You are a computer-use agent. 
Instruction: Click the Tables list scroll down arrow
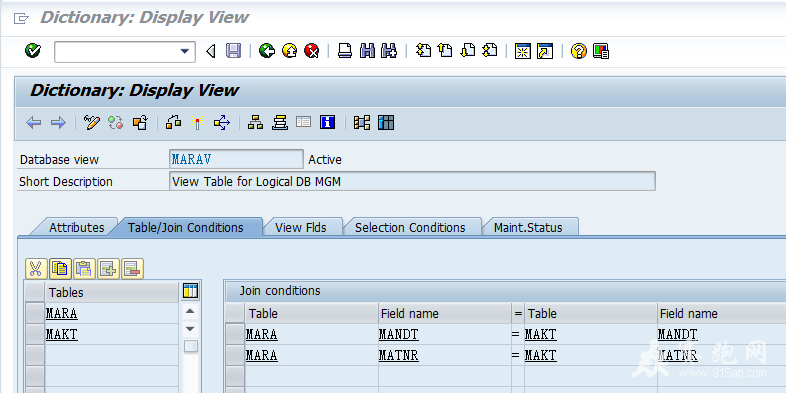(x=190, y=329)
